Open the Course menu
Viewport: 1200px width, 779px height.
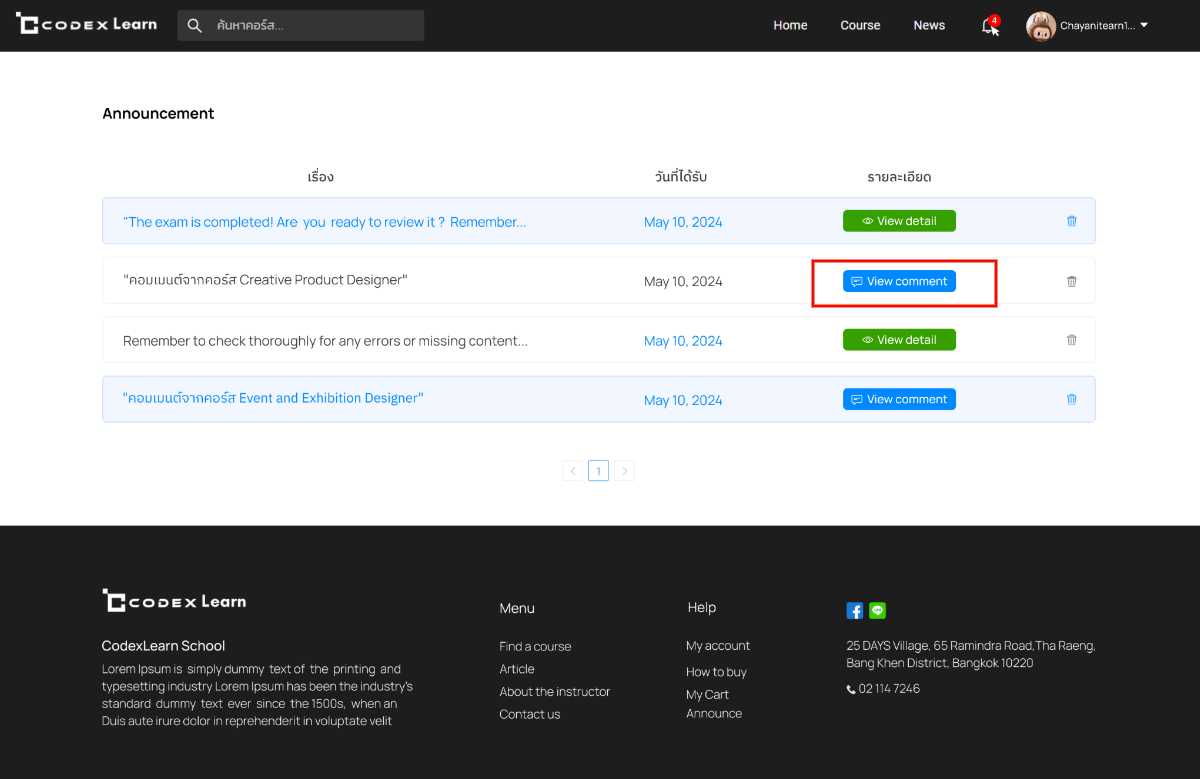pos(860,26)
